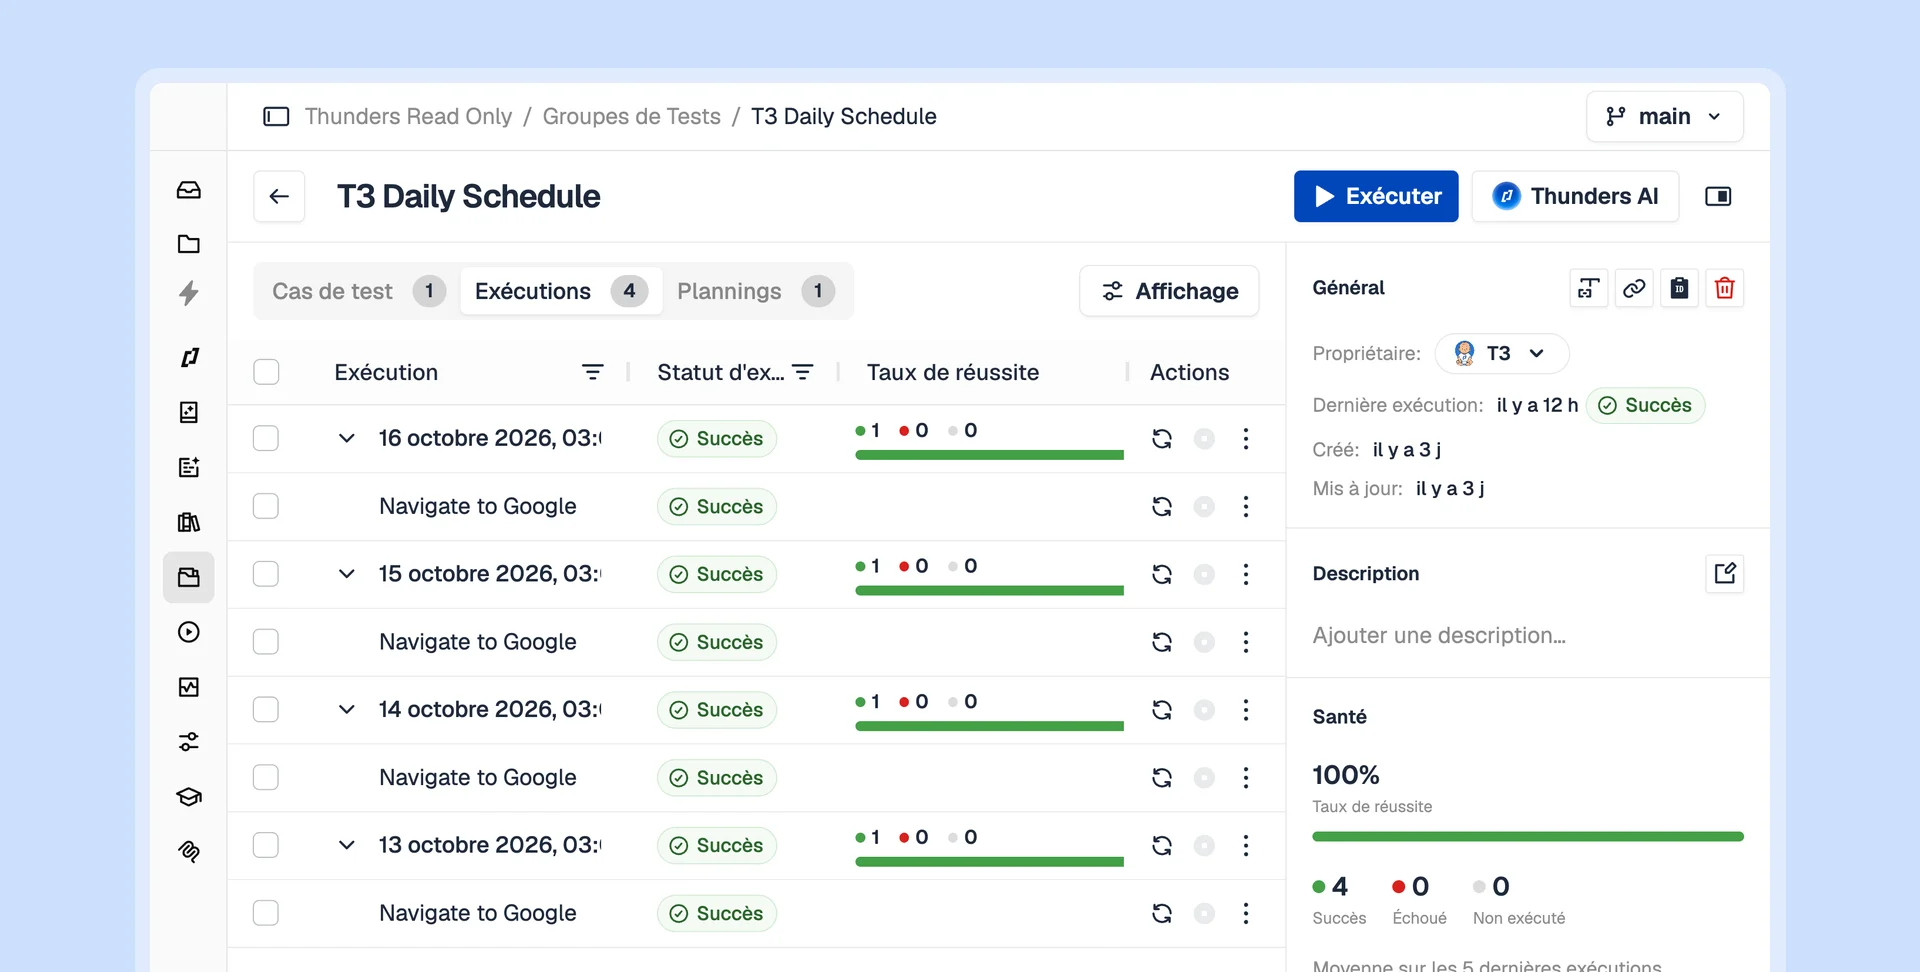
Task: Click the back arrow beside T3 Daily Schedule
Action: (279, 196)
